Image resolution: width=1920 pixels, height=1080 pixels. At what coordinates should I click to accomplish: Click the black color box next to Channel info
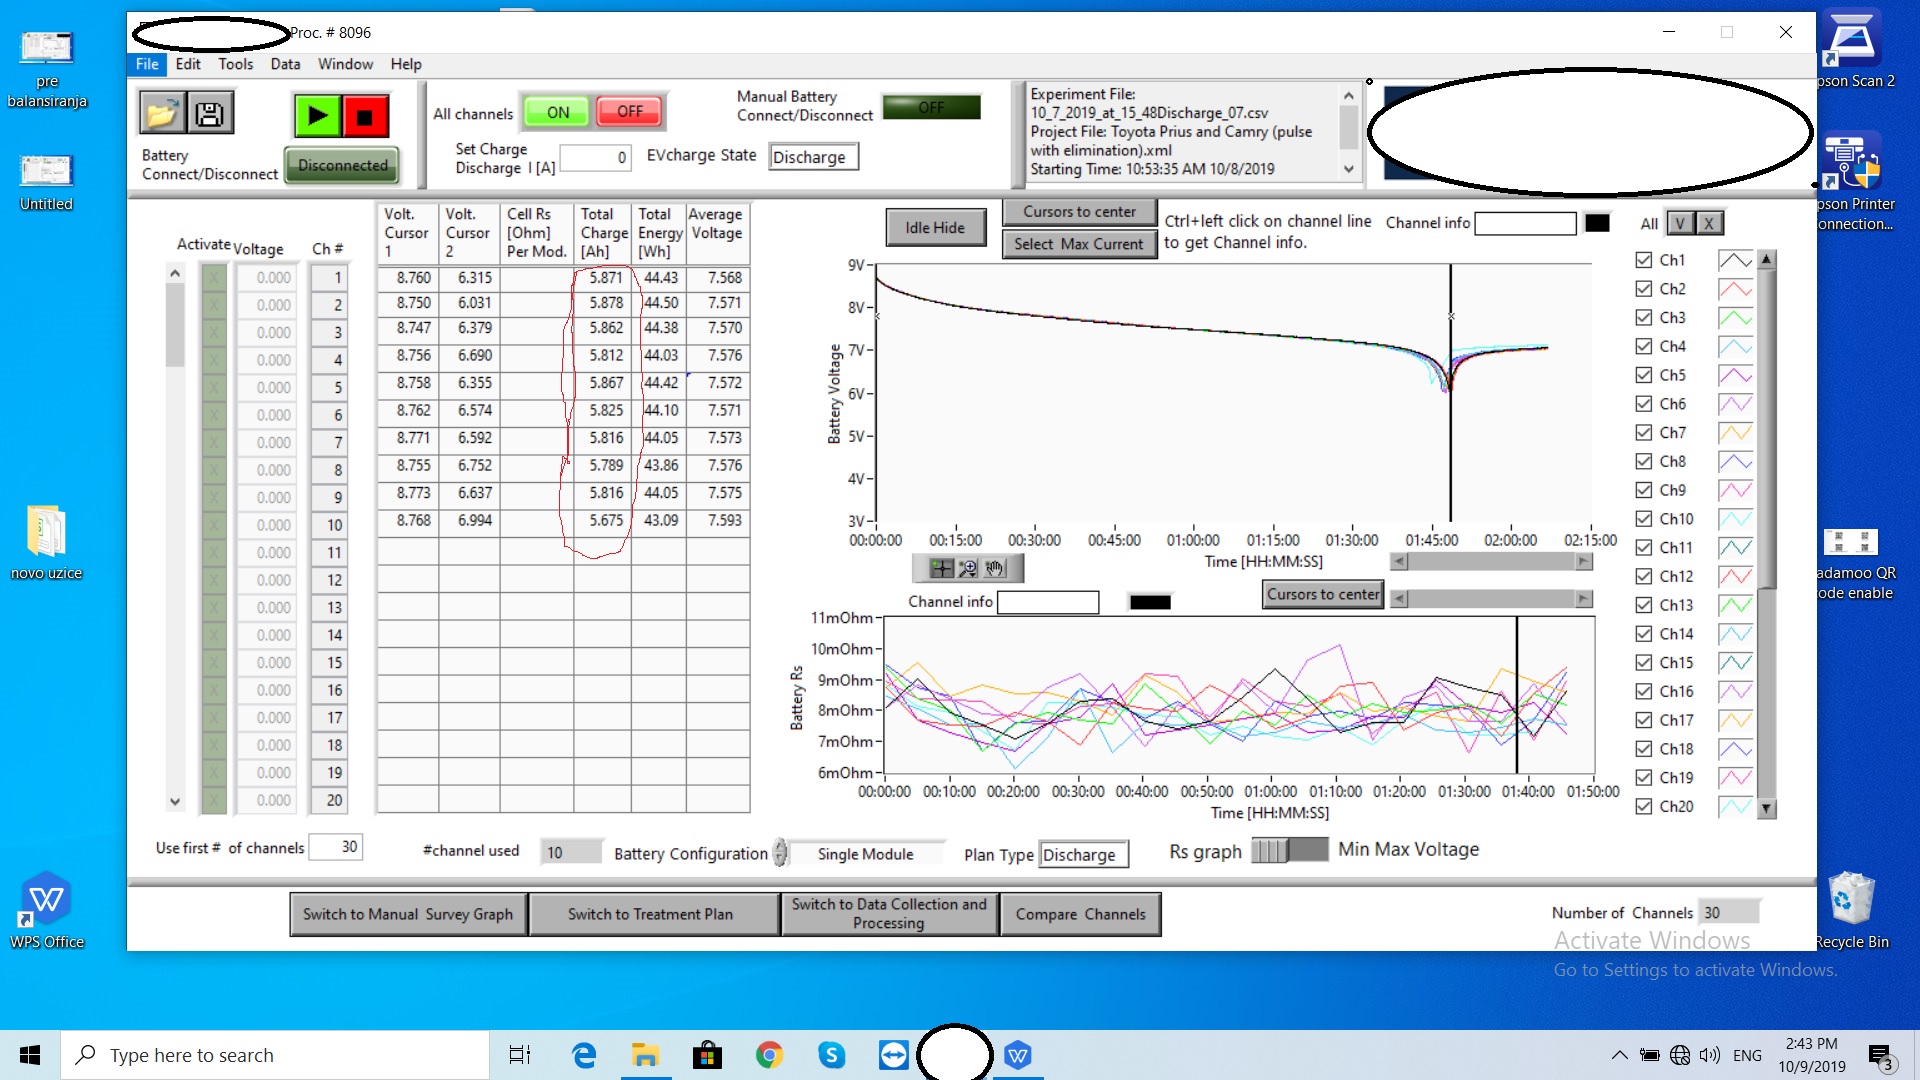point(1597,223)
